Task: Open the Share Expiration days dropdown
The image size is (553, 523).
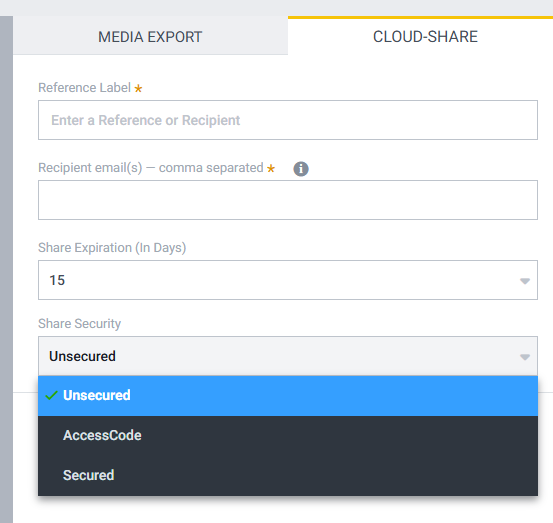Action: pyautogui.click(x=288, y=280)
